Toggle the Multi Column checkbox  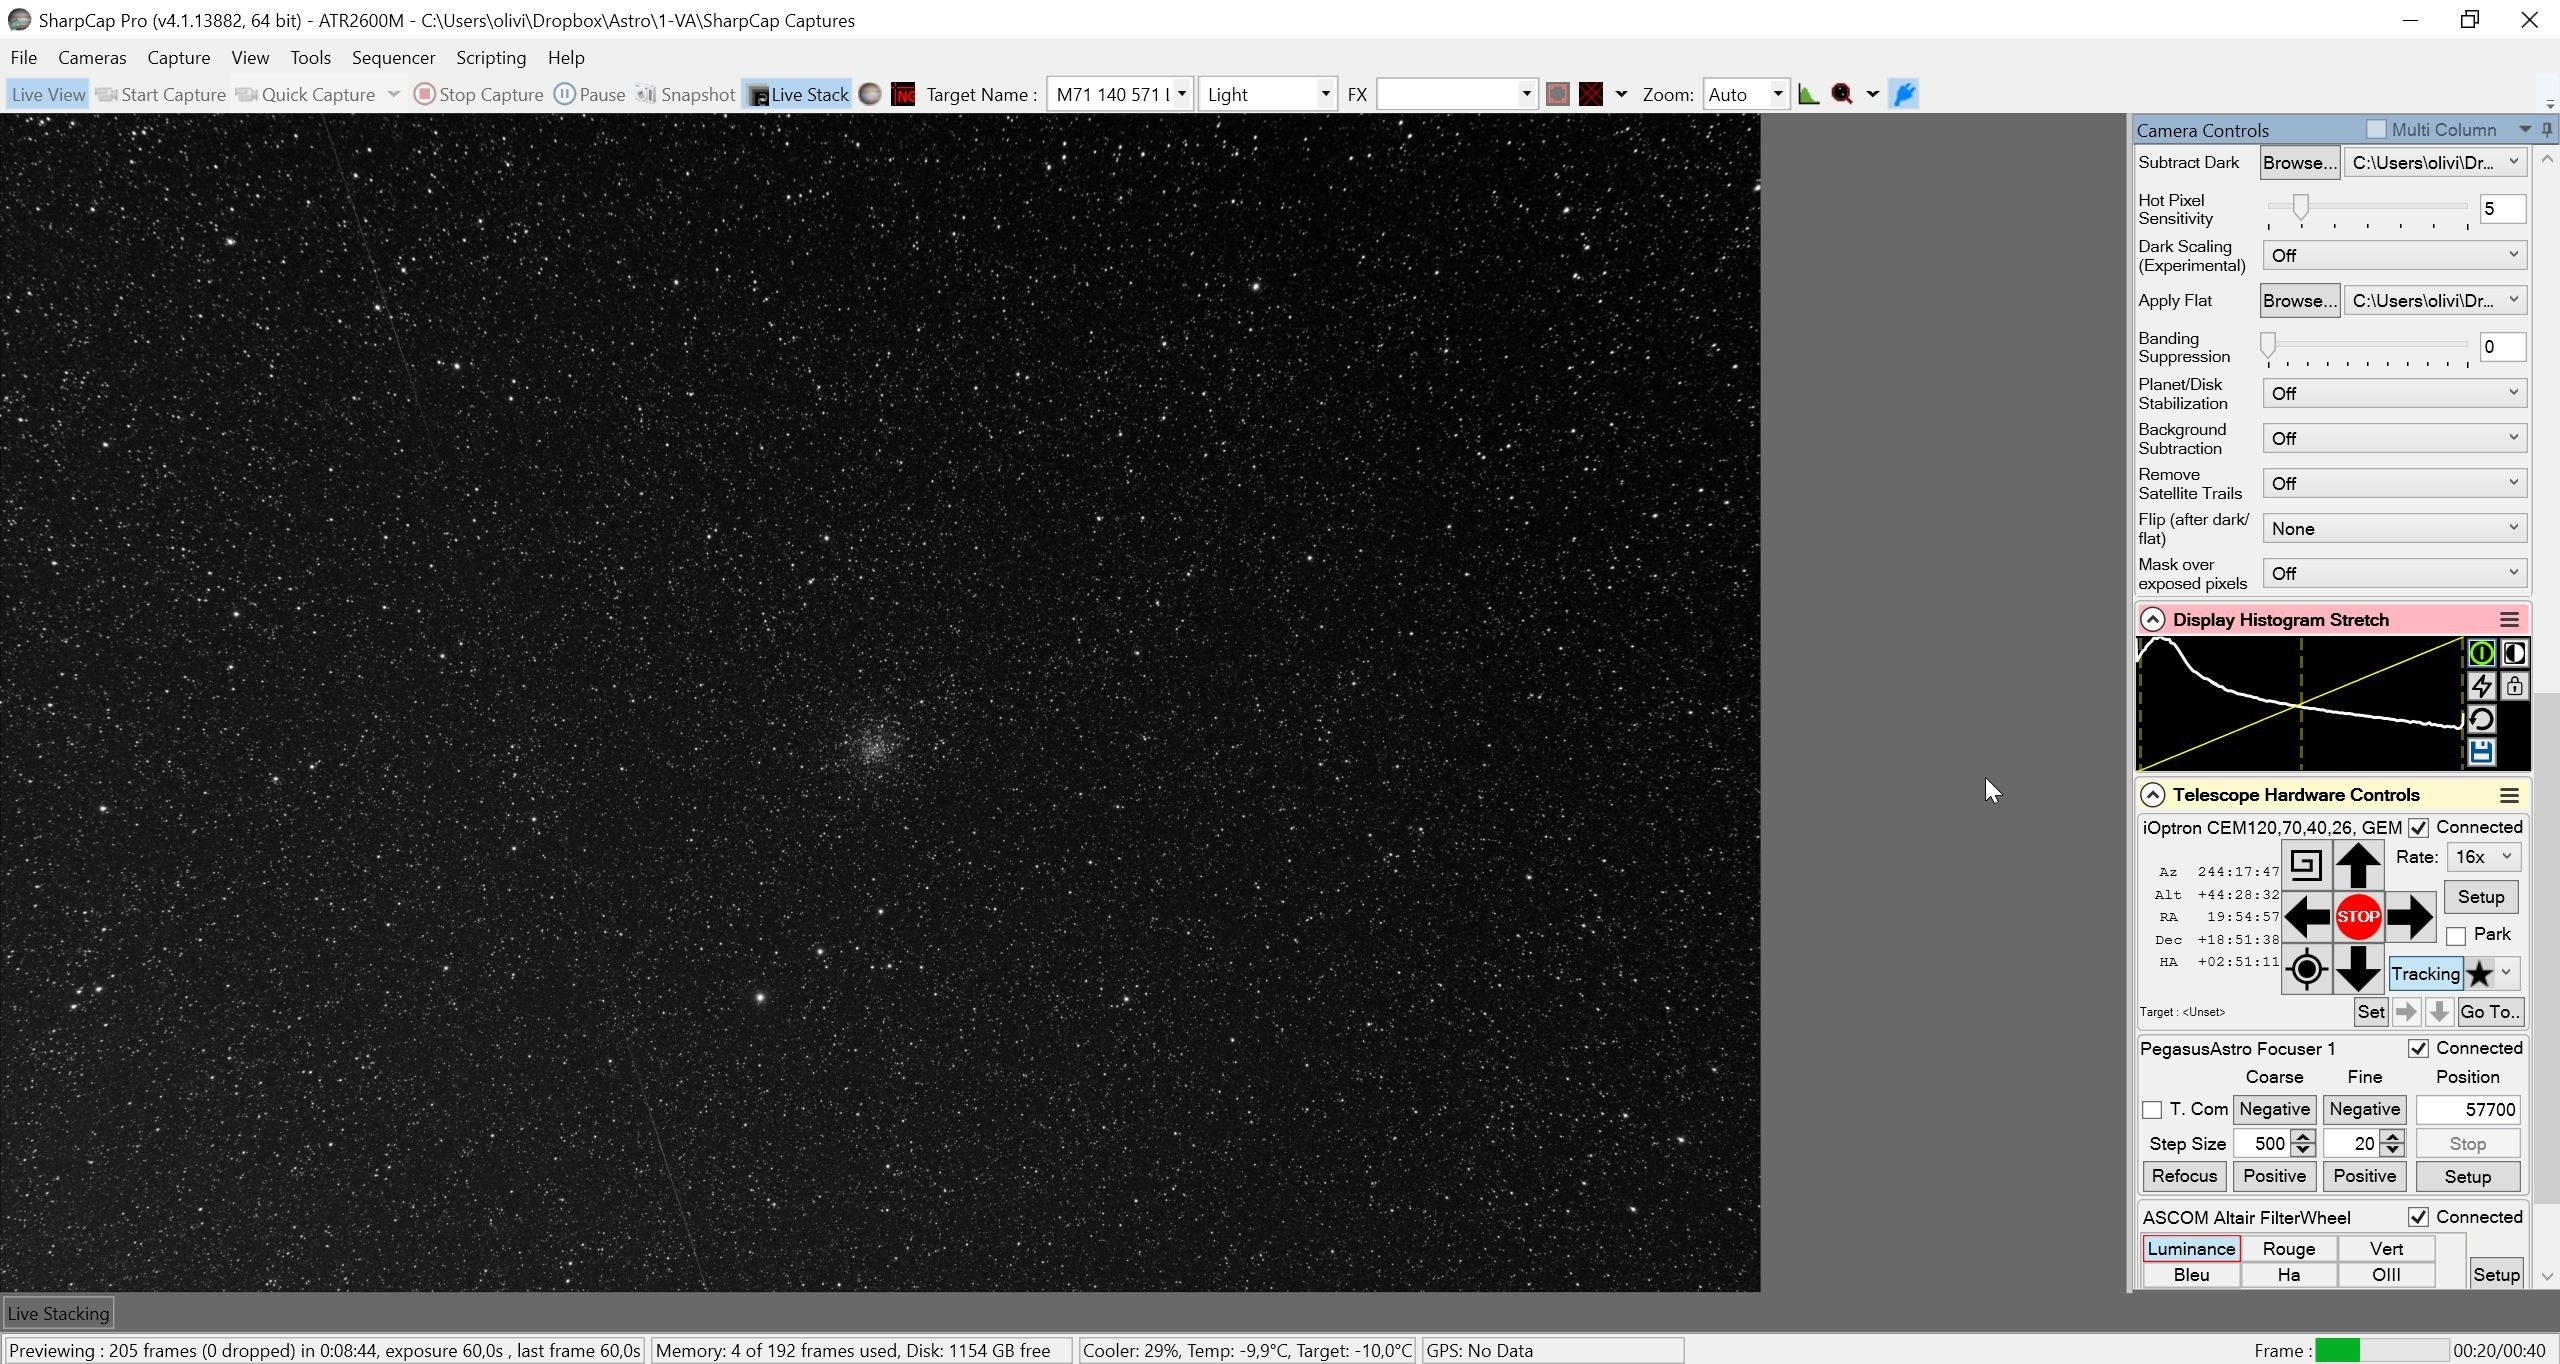pyautogui.click(x=2376, y=129)
